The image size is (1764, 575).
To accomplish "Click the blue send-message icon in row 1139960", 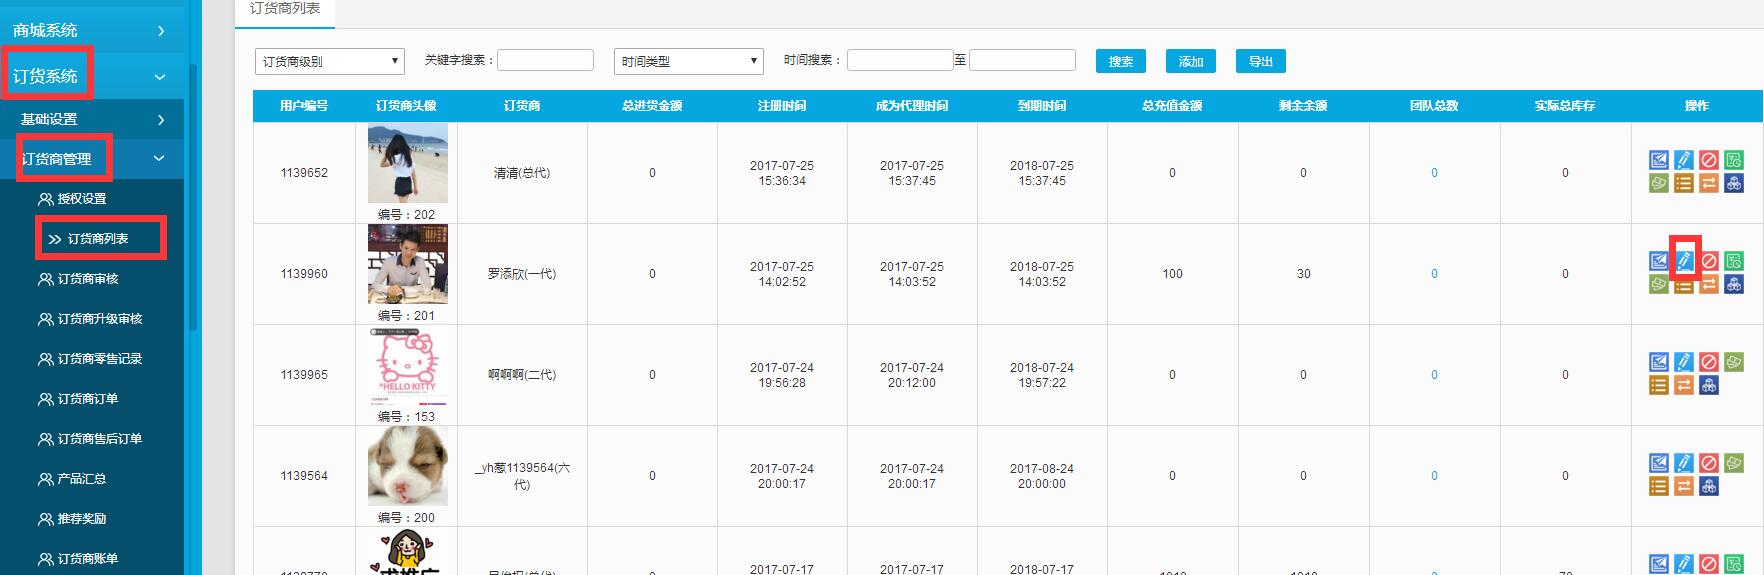I will tap(1659, 261).
